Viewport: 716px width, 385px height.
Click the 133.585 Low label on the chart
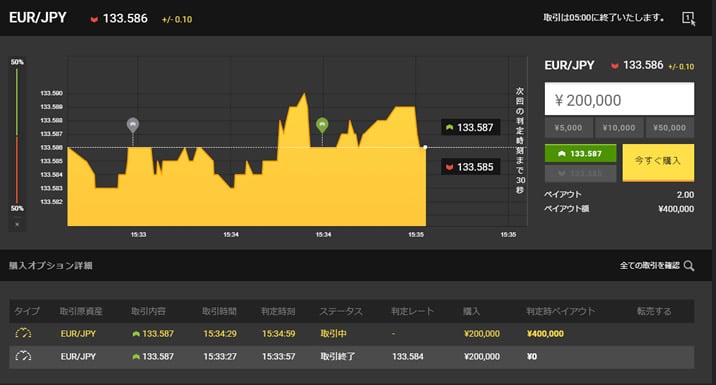point(470,167)
